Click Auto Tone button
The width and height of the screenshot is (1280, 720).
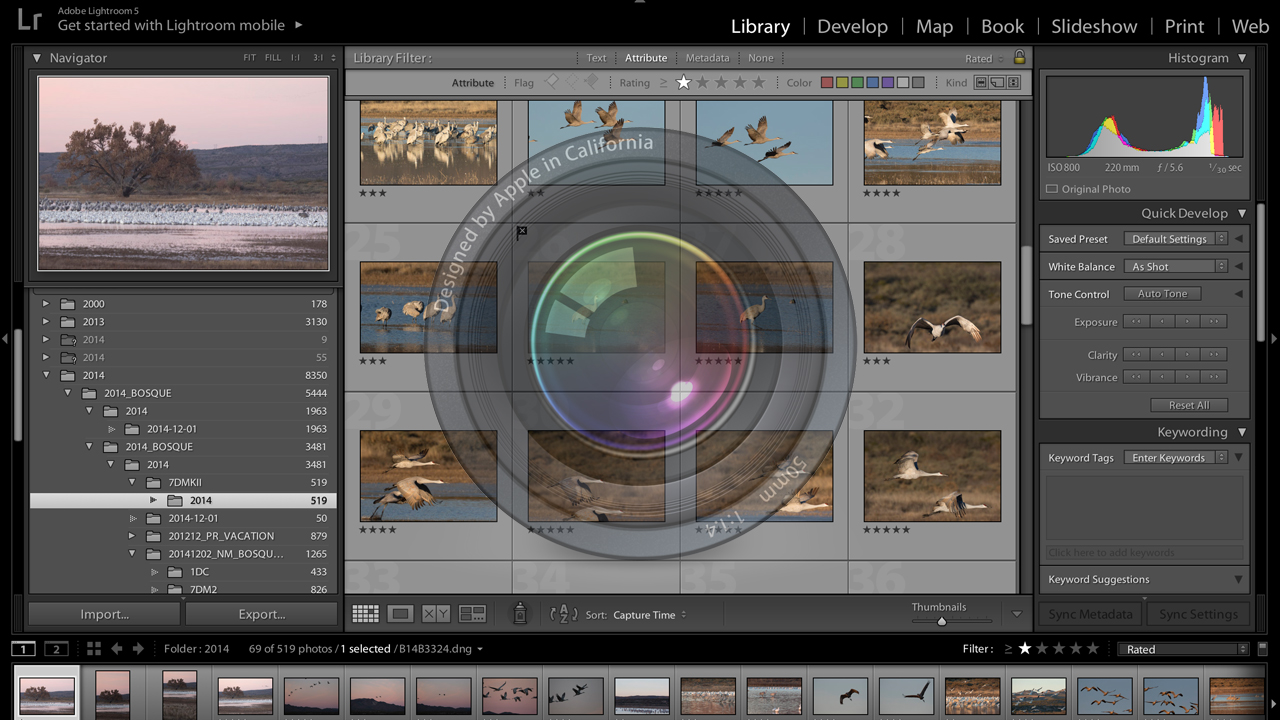click(1162, 294)
